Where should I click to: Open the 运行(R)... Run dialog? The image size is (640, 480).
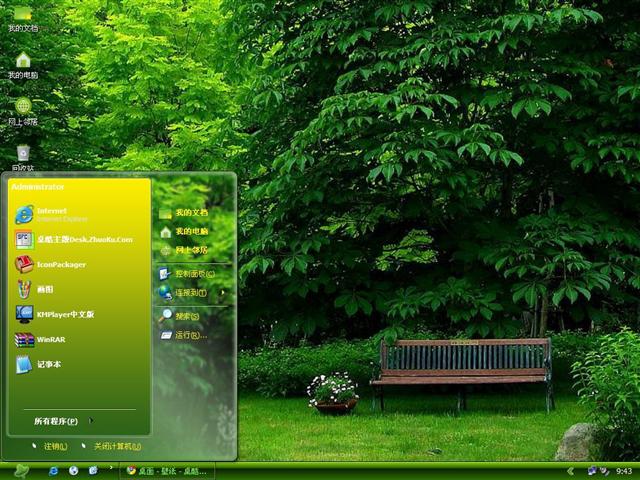pos(183,335)
